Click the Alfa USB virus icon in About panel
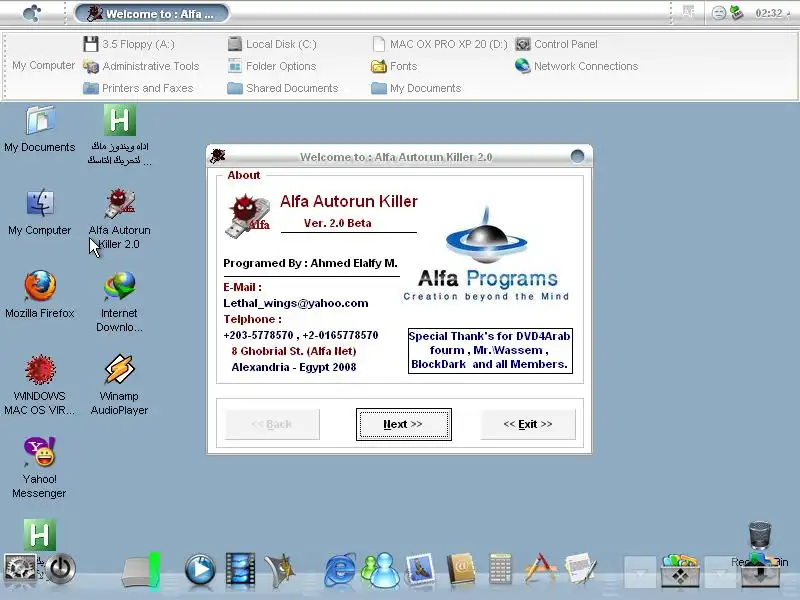The width and height of the screenshot is (800, 600). [247, 215]
